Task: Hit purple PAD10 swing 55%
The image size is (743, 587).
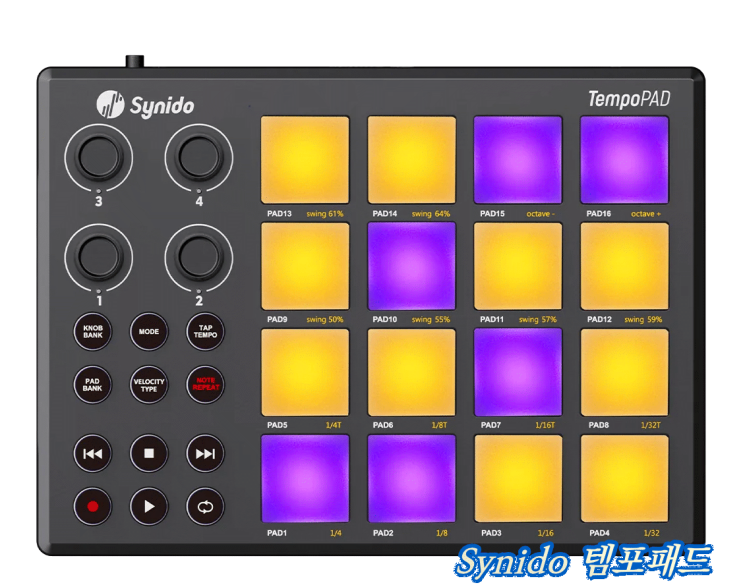Action: tap(411, 266)
